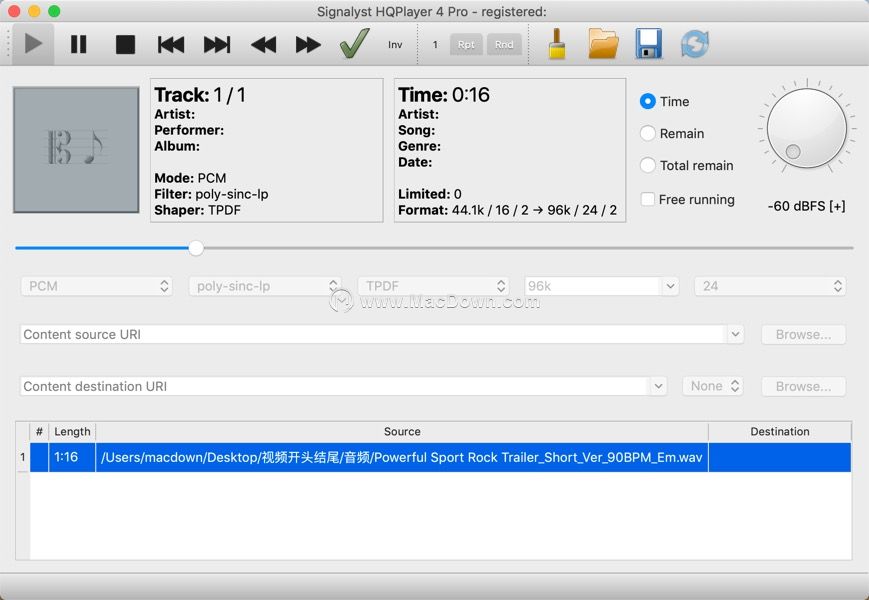Fast-forward the current track
869x600 pixels.
point(308,44)
